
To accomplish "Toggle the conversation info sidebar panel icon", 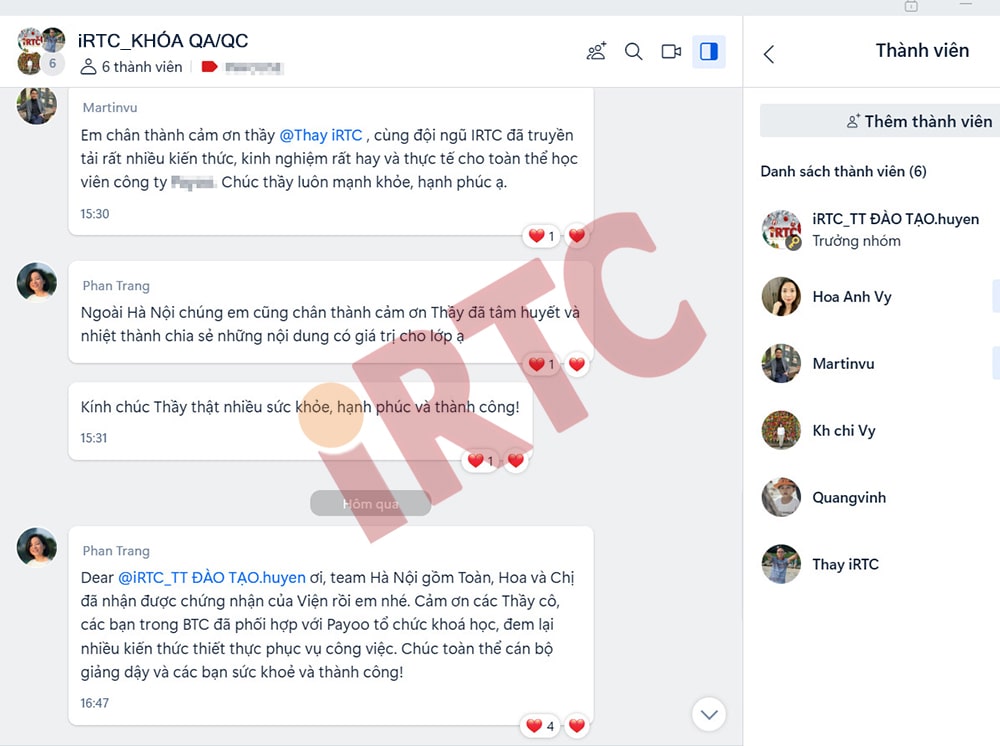I will (709, 51).
